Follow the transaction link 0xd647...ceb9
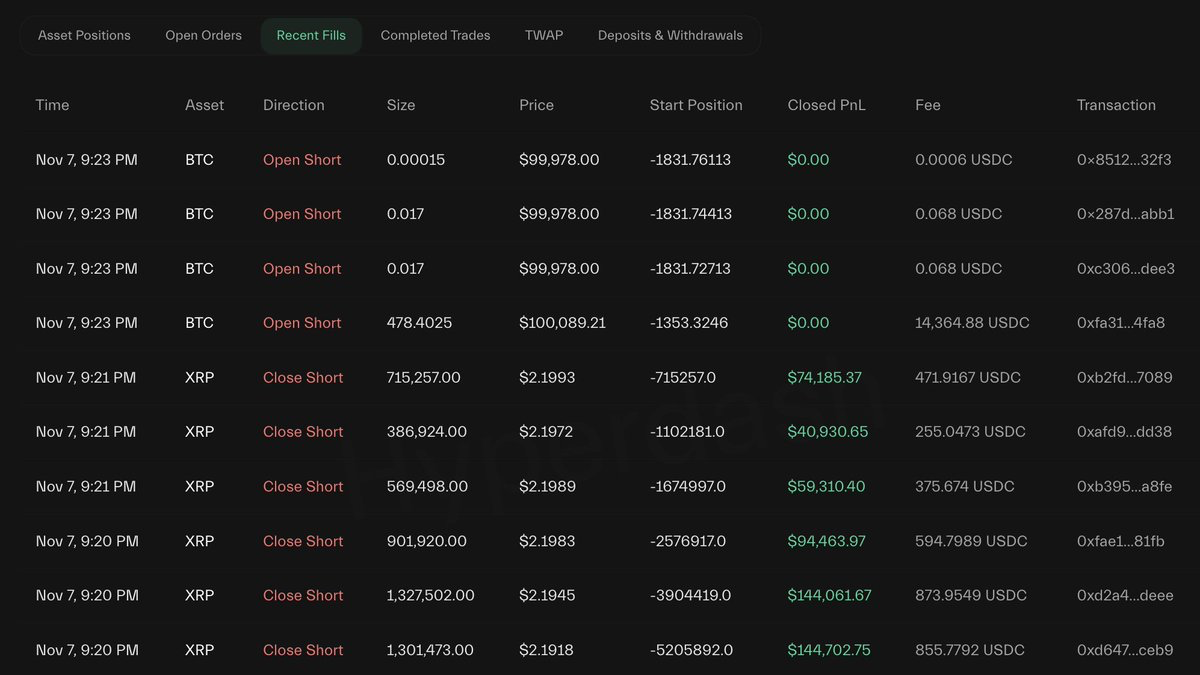 pos(1125,650)
